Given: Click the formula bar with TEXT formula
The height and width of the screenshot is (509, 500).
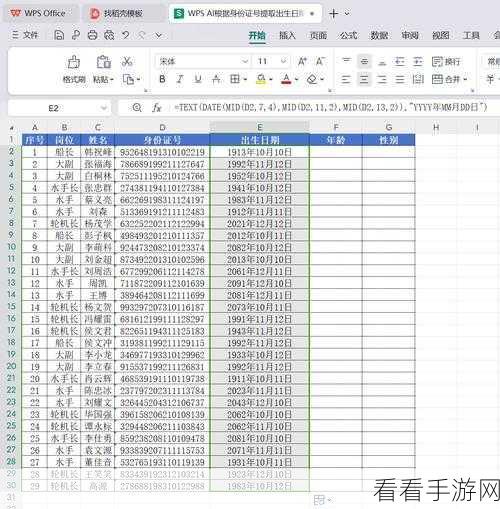Looking at the screenshot, I should pyautogui.click(x=330, y=107).
